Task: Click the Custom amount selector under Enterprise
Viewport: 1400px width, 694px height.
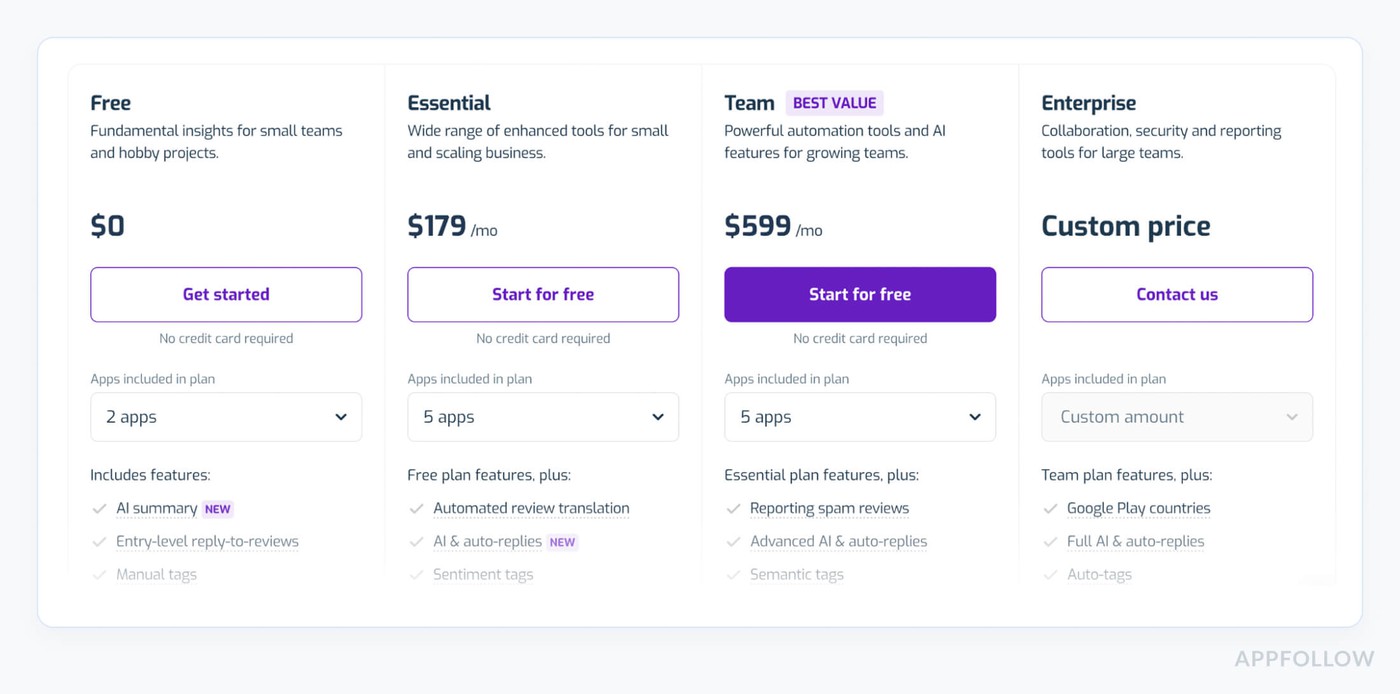Action: [x=1177, y=417]
